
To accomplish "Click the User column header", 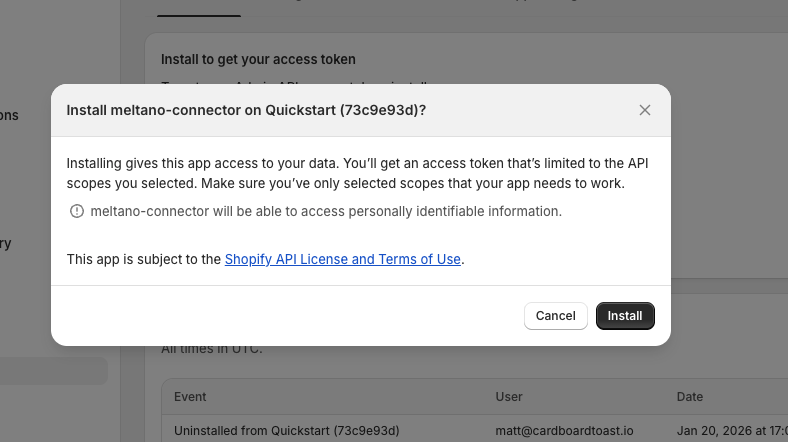I will [509, 397].
